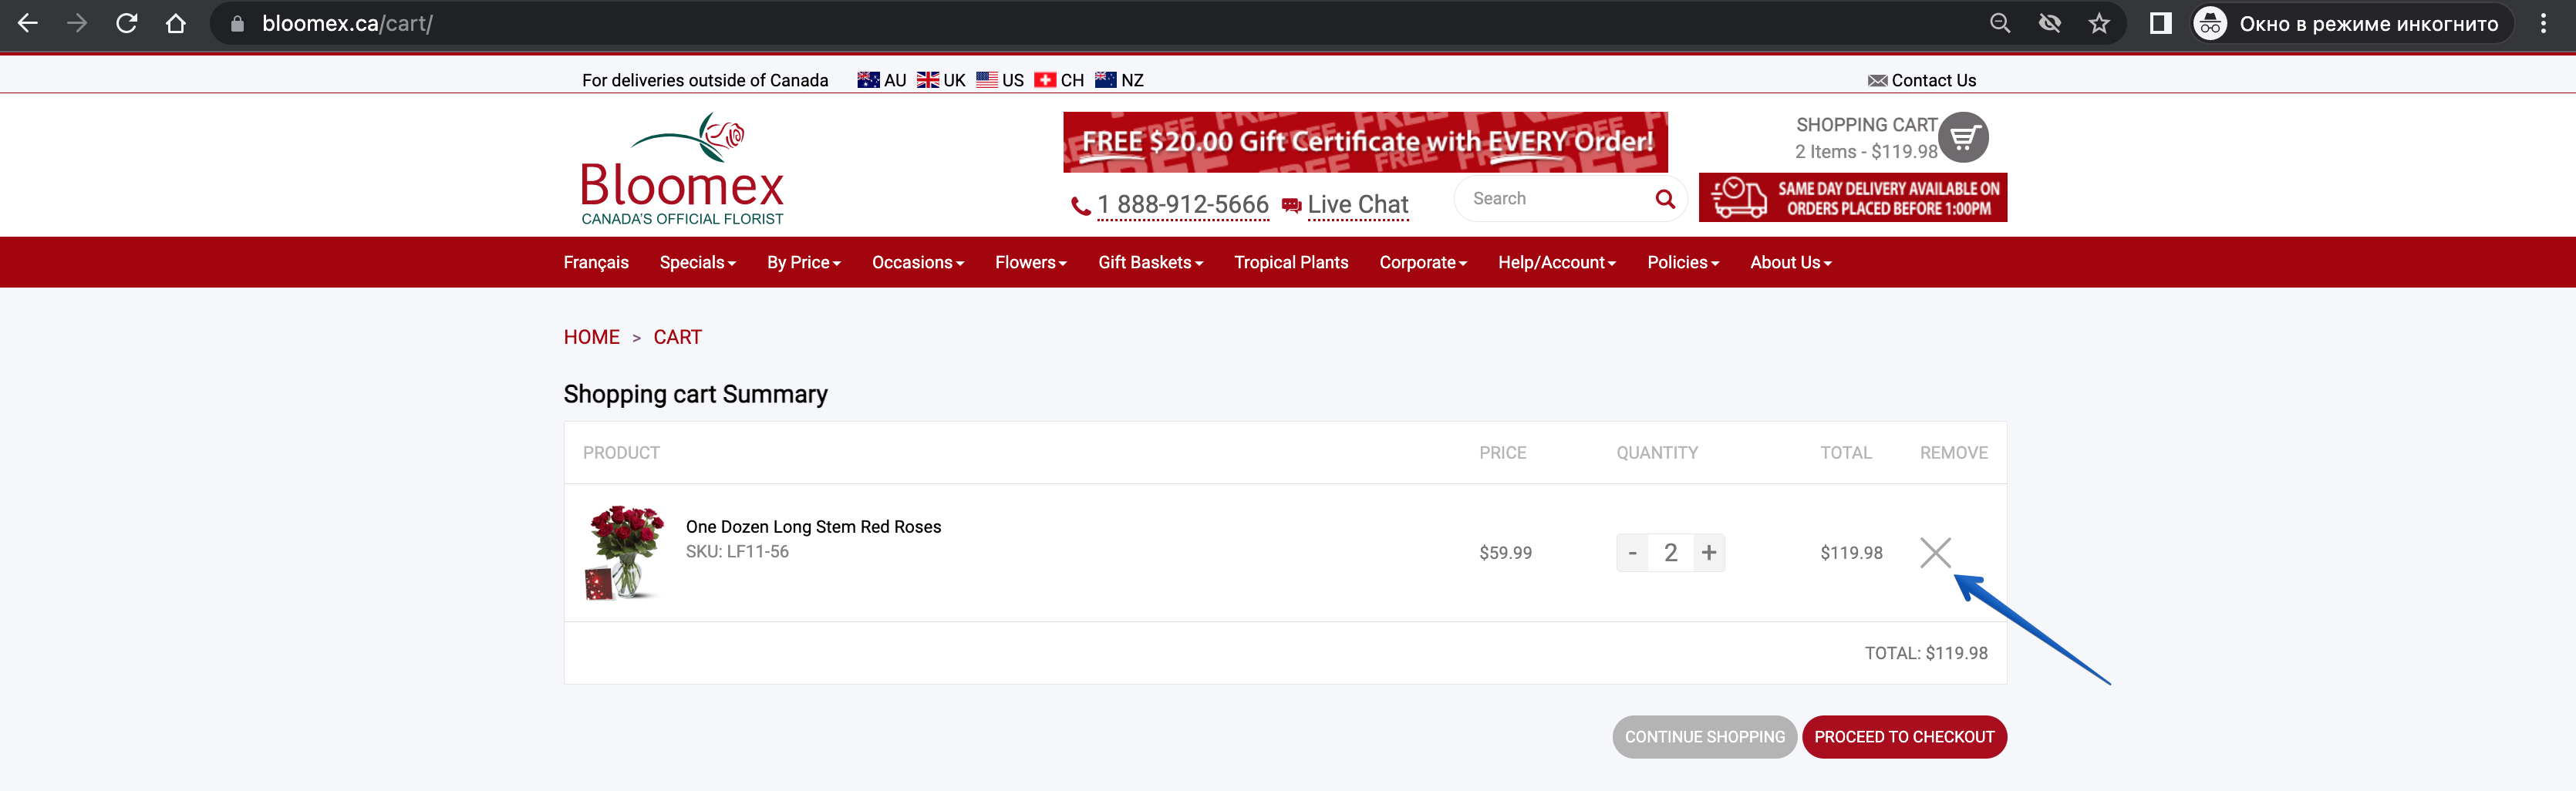2576x791 pixels.
Task: Select New Zealand flag NZ link
Action: (1119, 80)
